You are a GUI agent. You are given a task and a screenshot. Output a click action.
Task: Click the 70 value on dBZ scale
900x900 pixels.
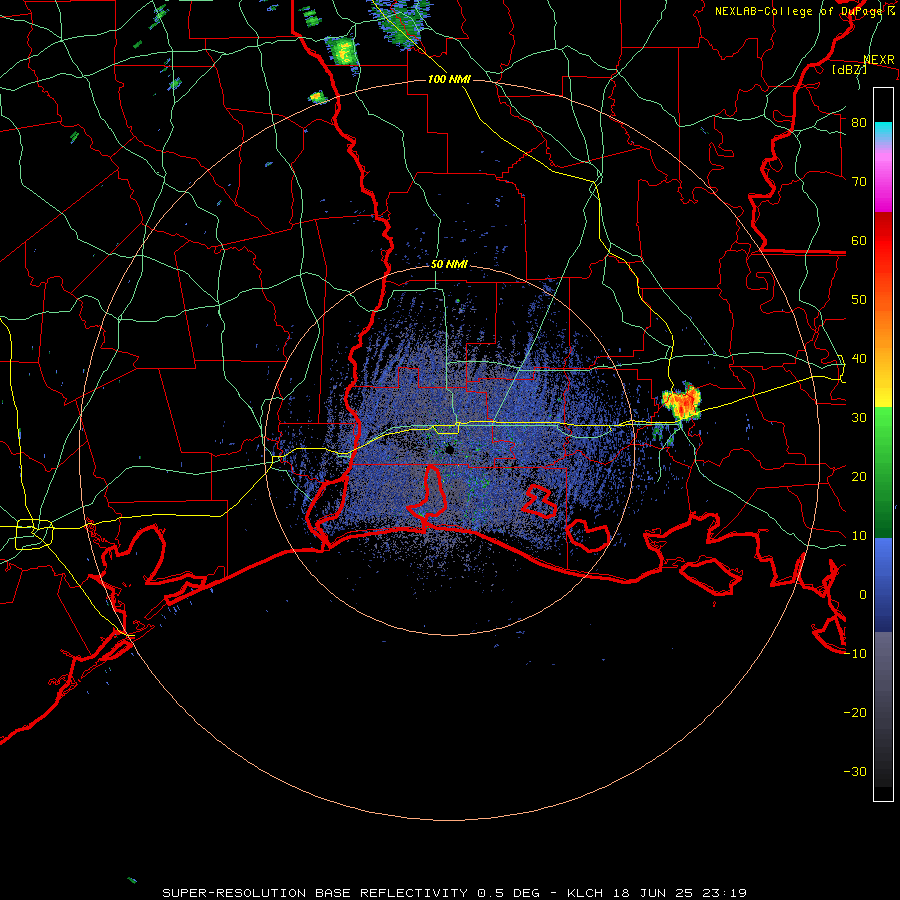click(x=859, y=182)
